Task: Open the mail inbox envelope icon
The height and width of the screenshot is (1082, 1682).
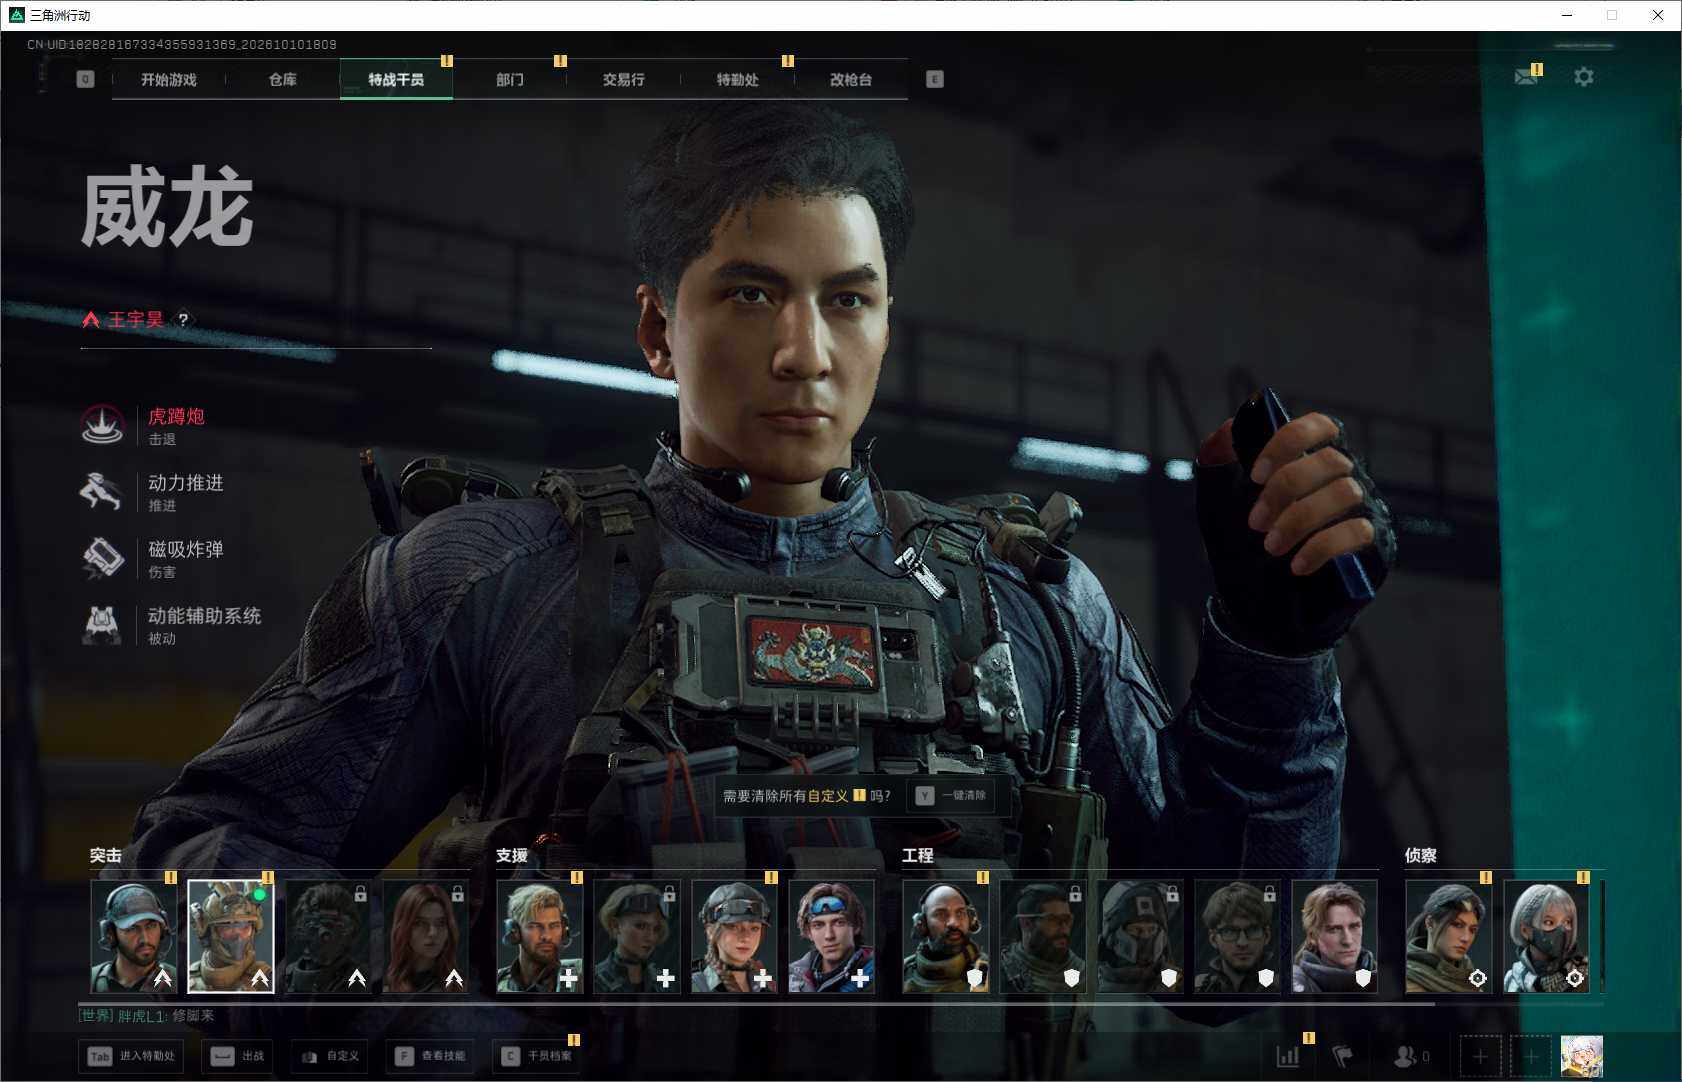Action: (1525, 77)
